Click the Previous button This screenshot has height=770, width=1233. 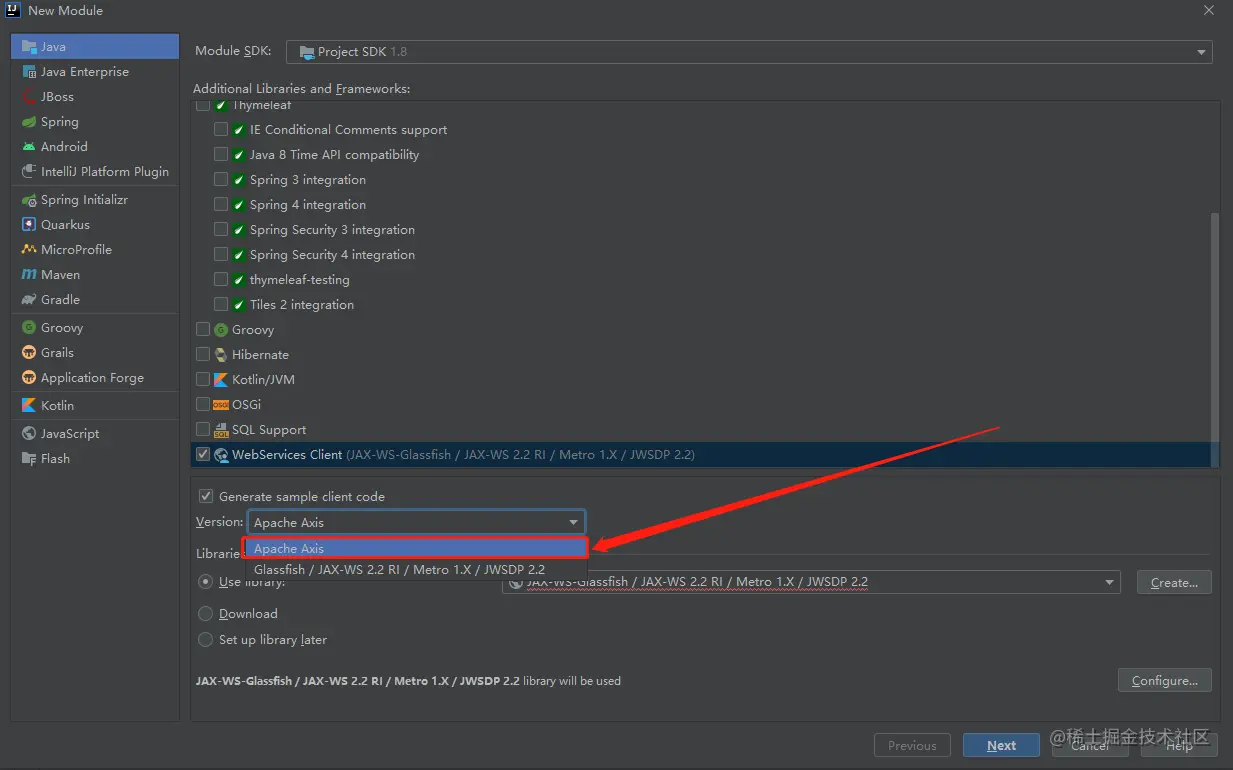click(x=912, y=746)
